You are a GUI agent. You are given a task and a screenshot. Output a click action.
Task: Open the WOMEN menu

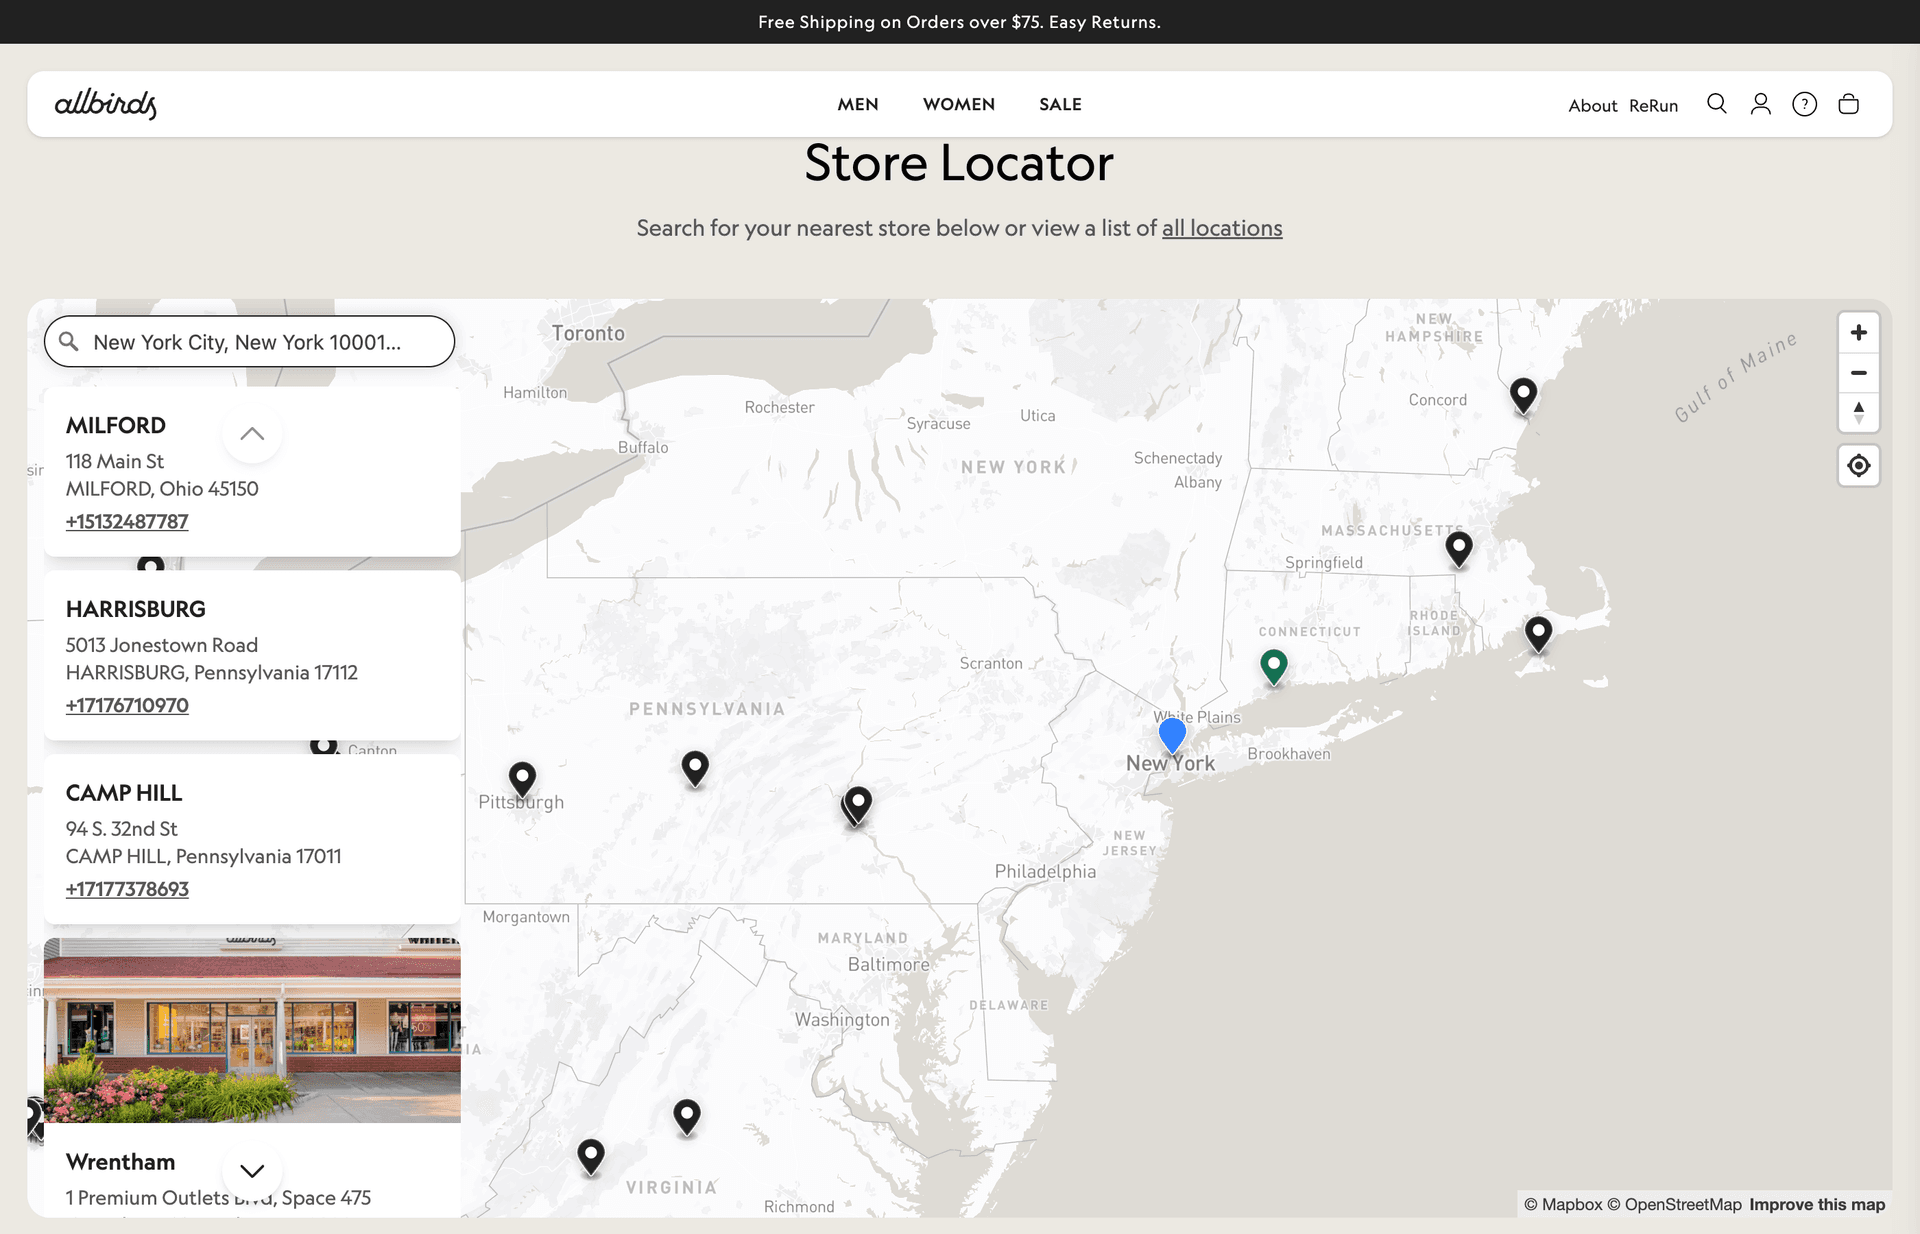(x=958, y=104)
